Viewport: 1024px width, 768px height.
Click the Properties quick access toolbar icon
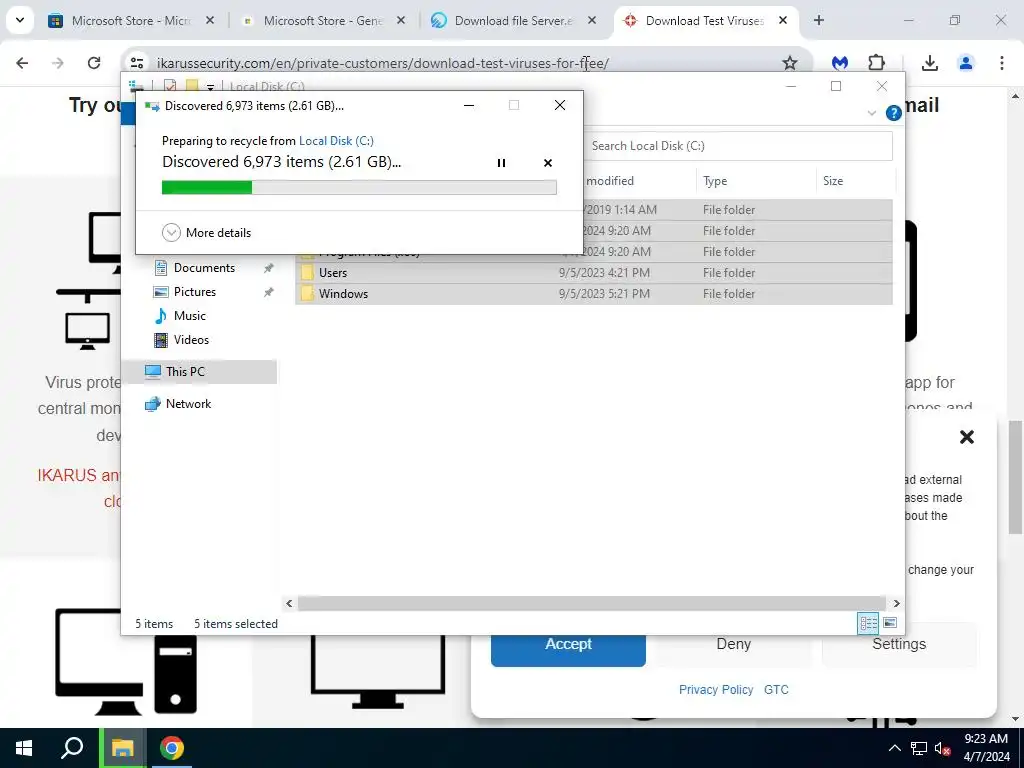170,86
